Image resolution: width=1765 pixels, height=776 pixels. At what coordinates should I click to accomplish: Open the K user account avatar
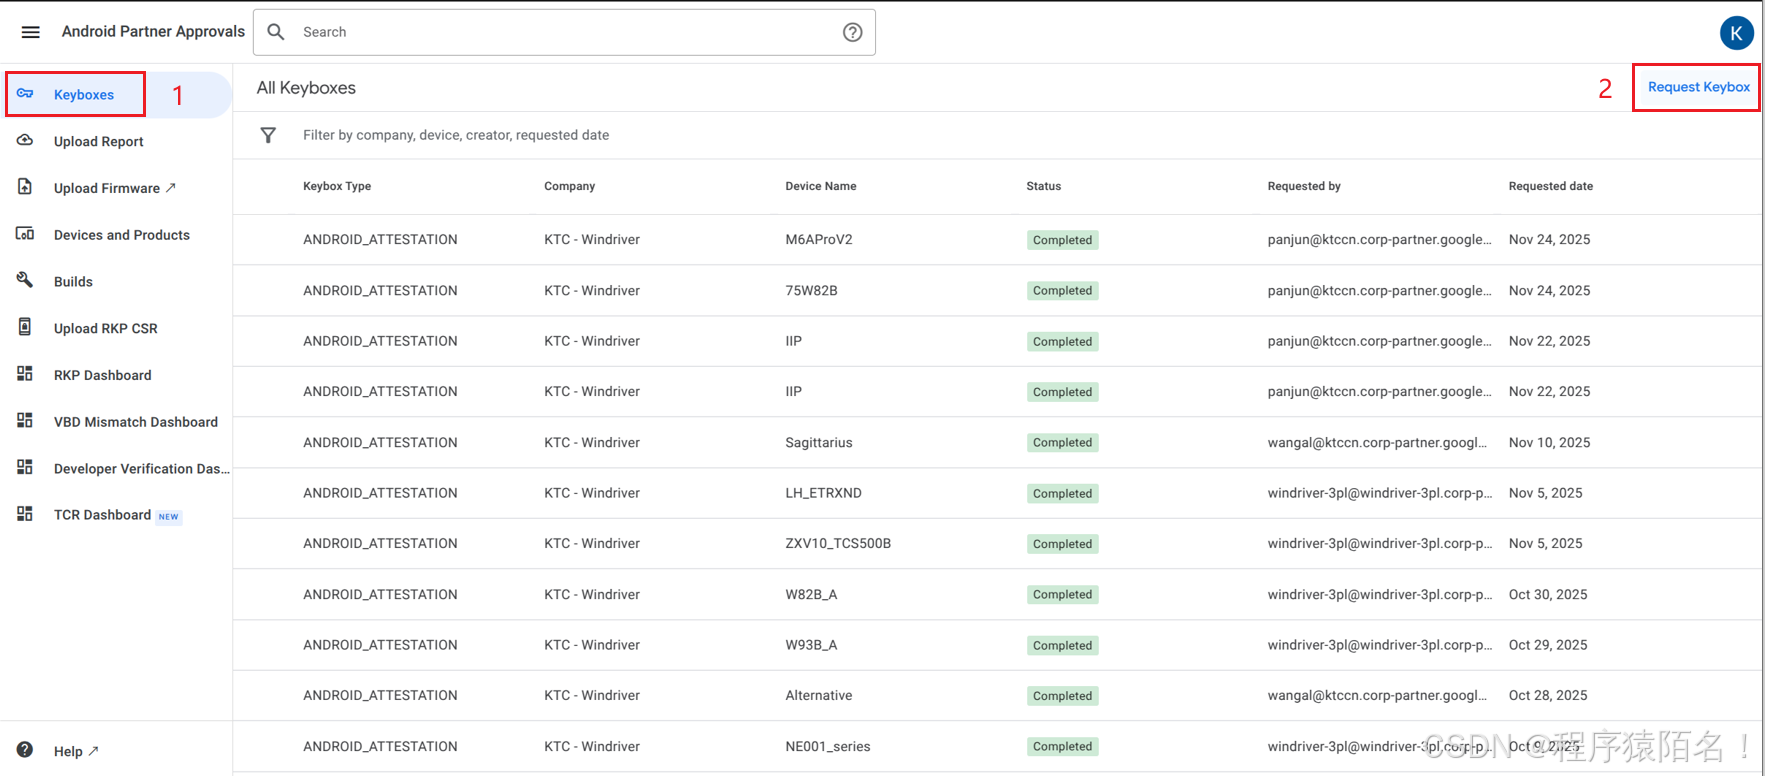(1736, 33)
